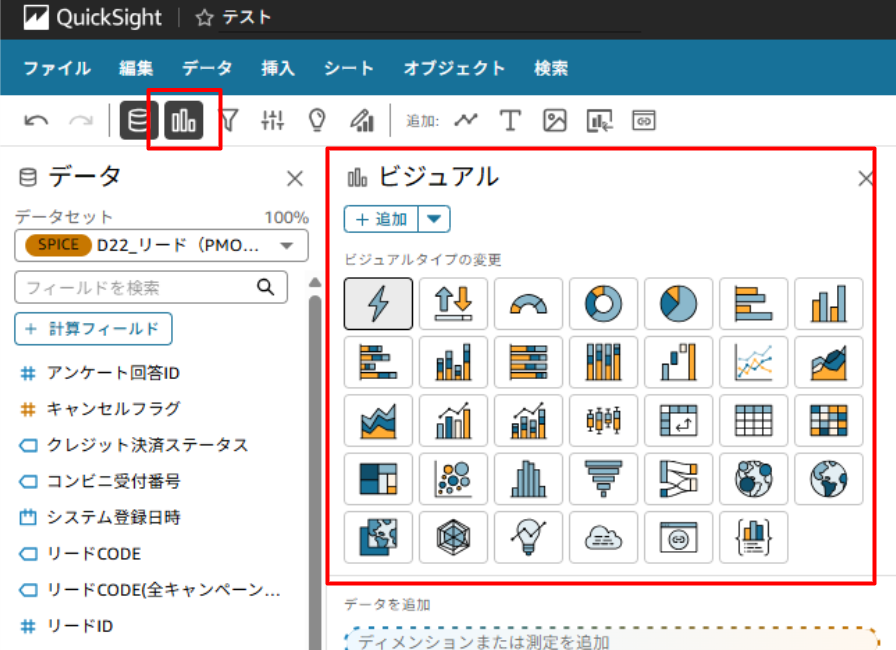Select the funnel chart visual type
The height and width of the screenshot is (650, 896).
pos(603,479)
